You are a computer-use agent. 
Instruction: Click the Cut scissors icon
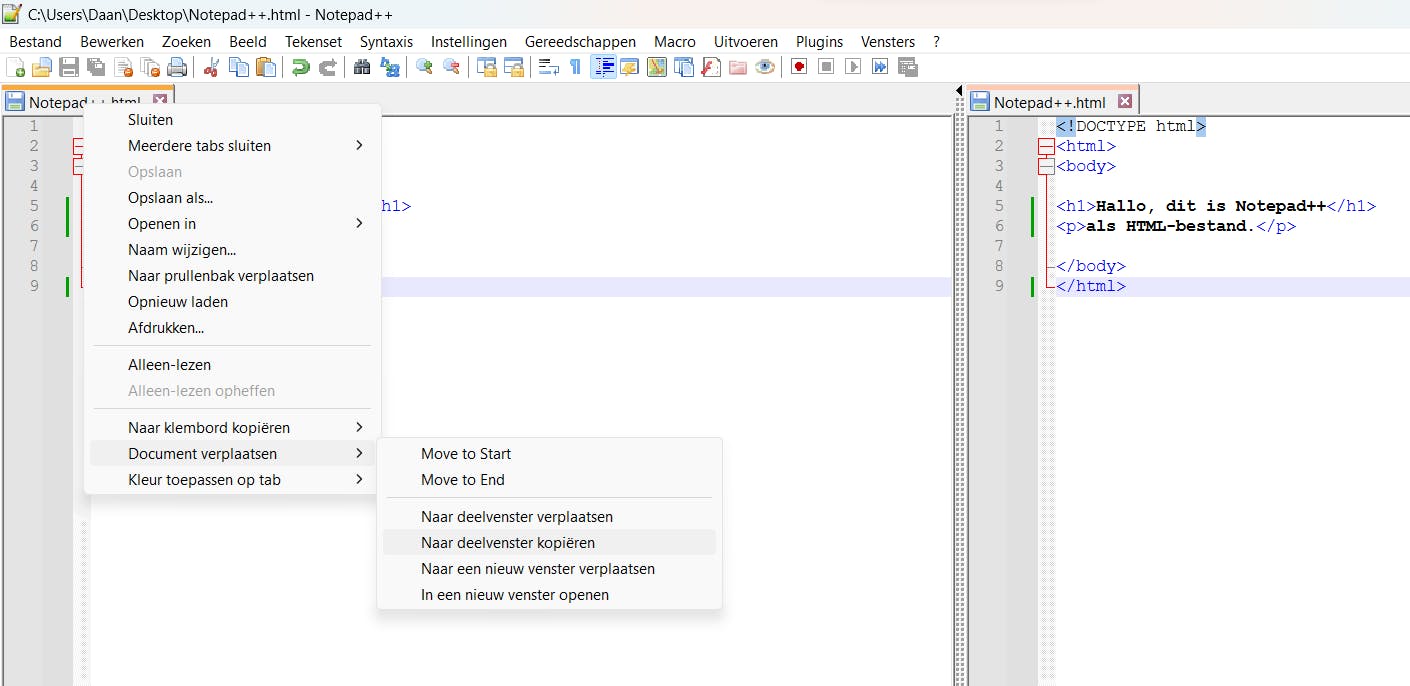click(x=211, y=67)
